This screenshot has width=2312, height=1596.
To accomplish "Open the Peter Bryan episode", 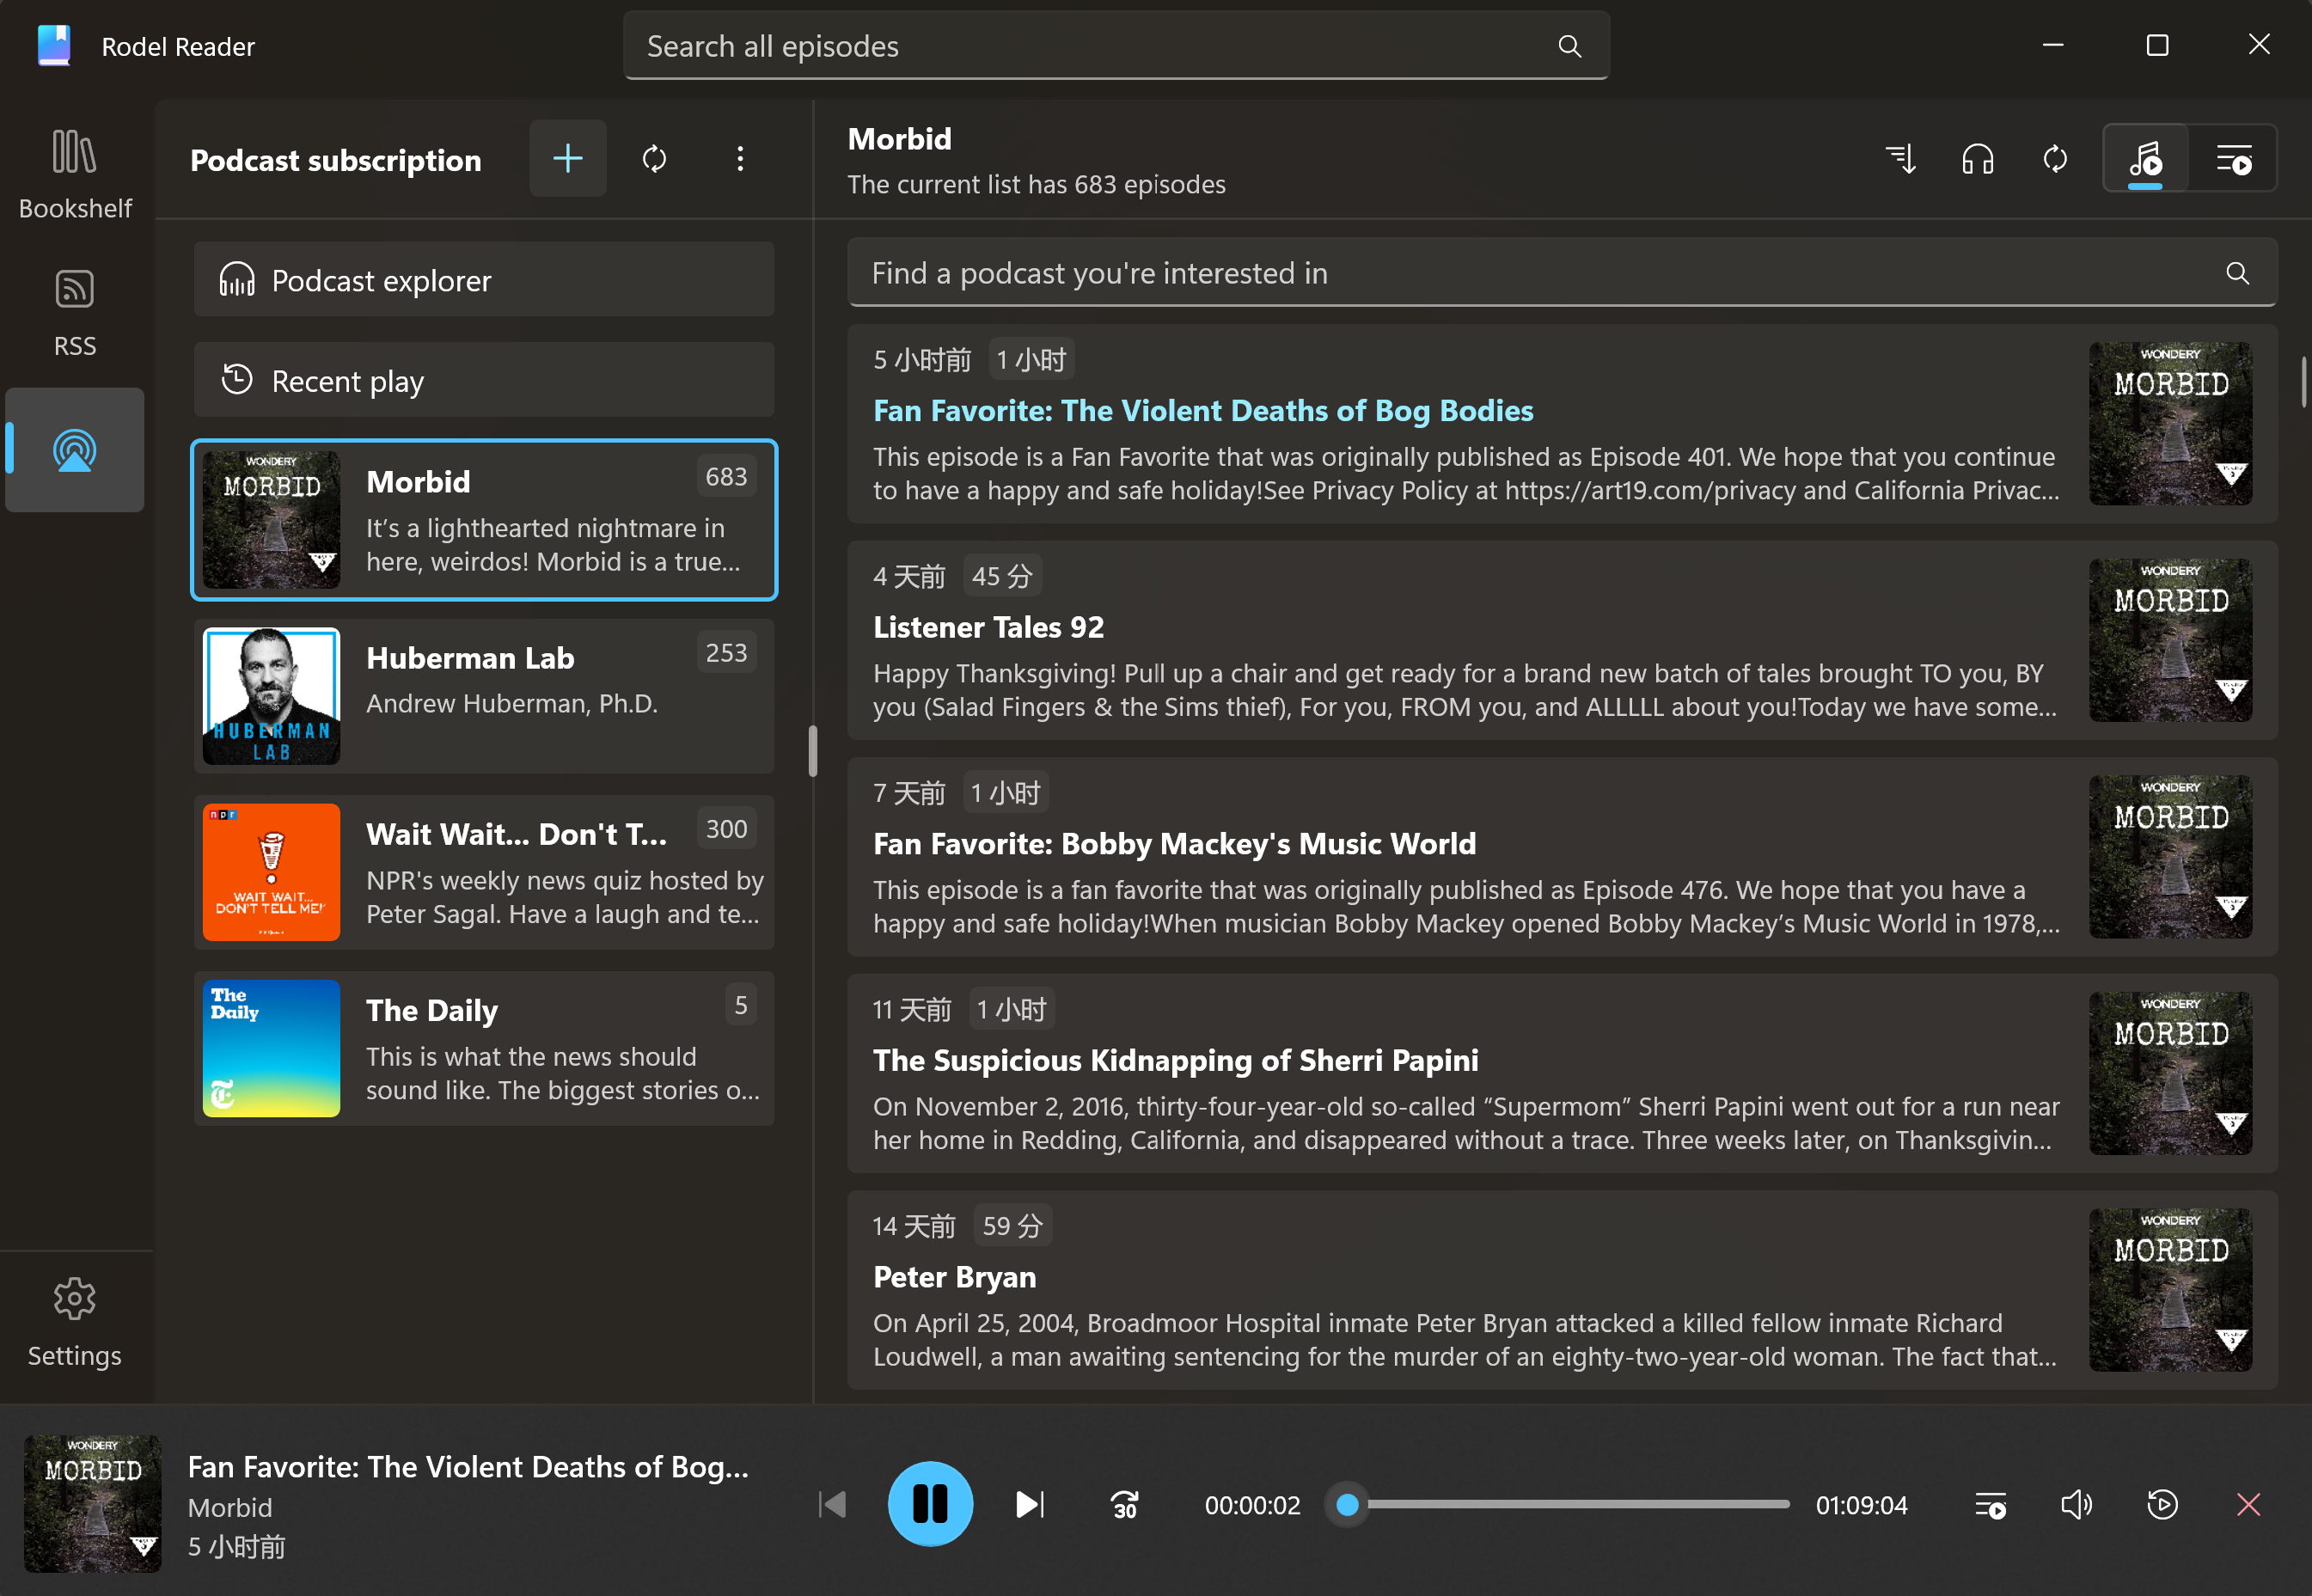I will (x=1562, y=1290).
